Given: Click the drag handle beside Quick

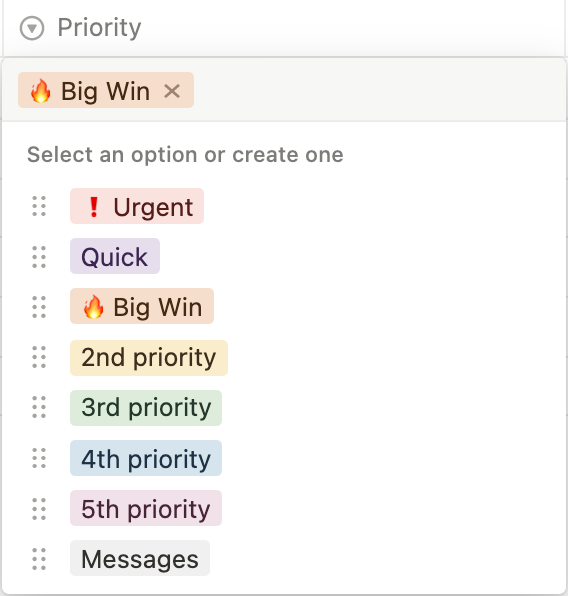Looking at the screenshot, I should pos(39,257).
